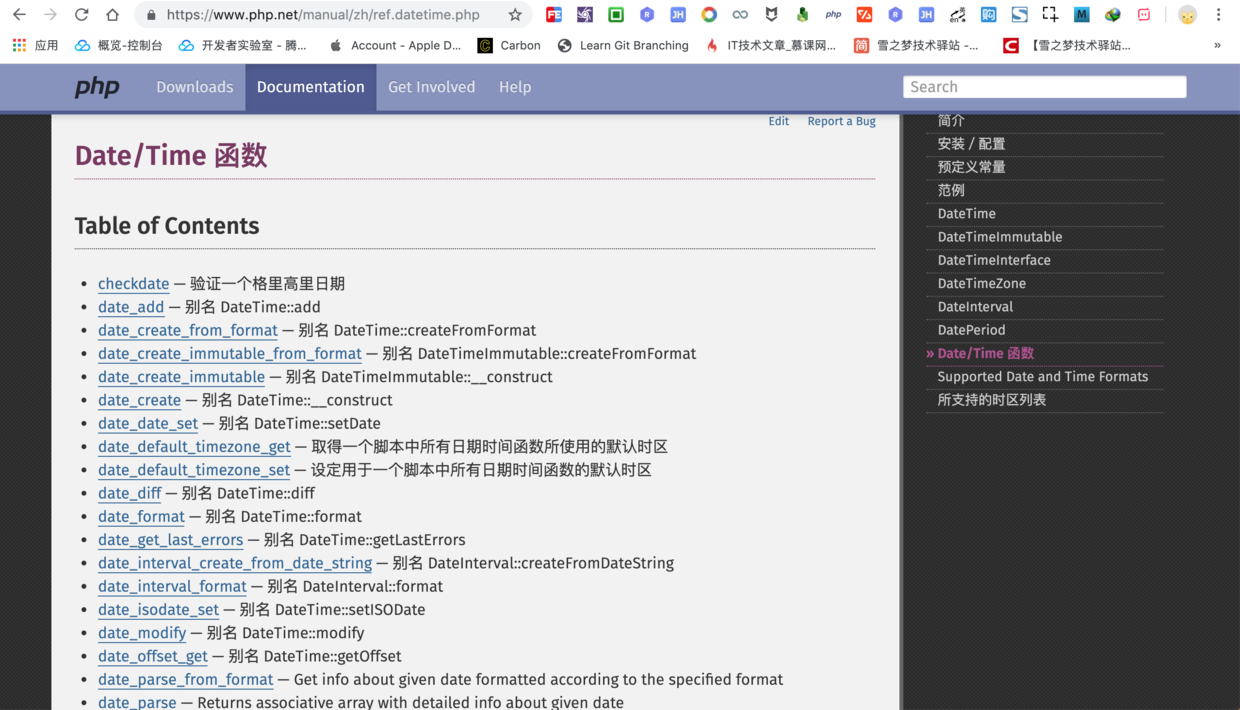Click the Carbon icon in the bookmarks bar
The width and height of the screenshot is (1240, 710).
click(x=484, y=45)
